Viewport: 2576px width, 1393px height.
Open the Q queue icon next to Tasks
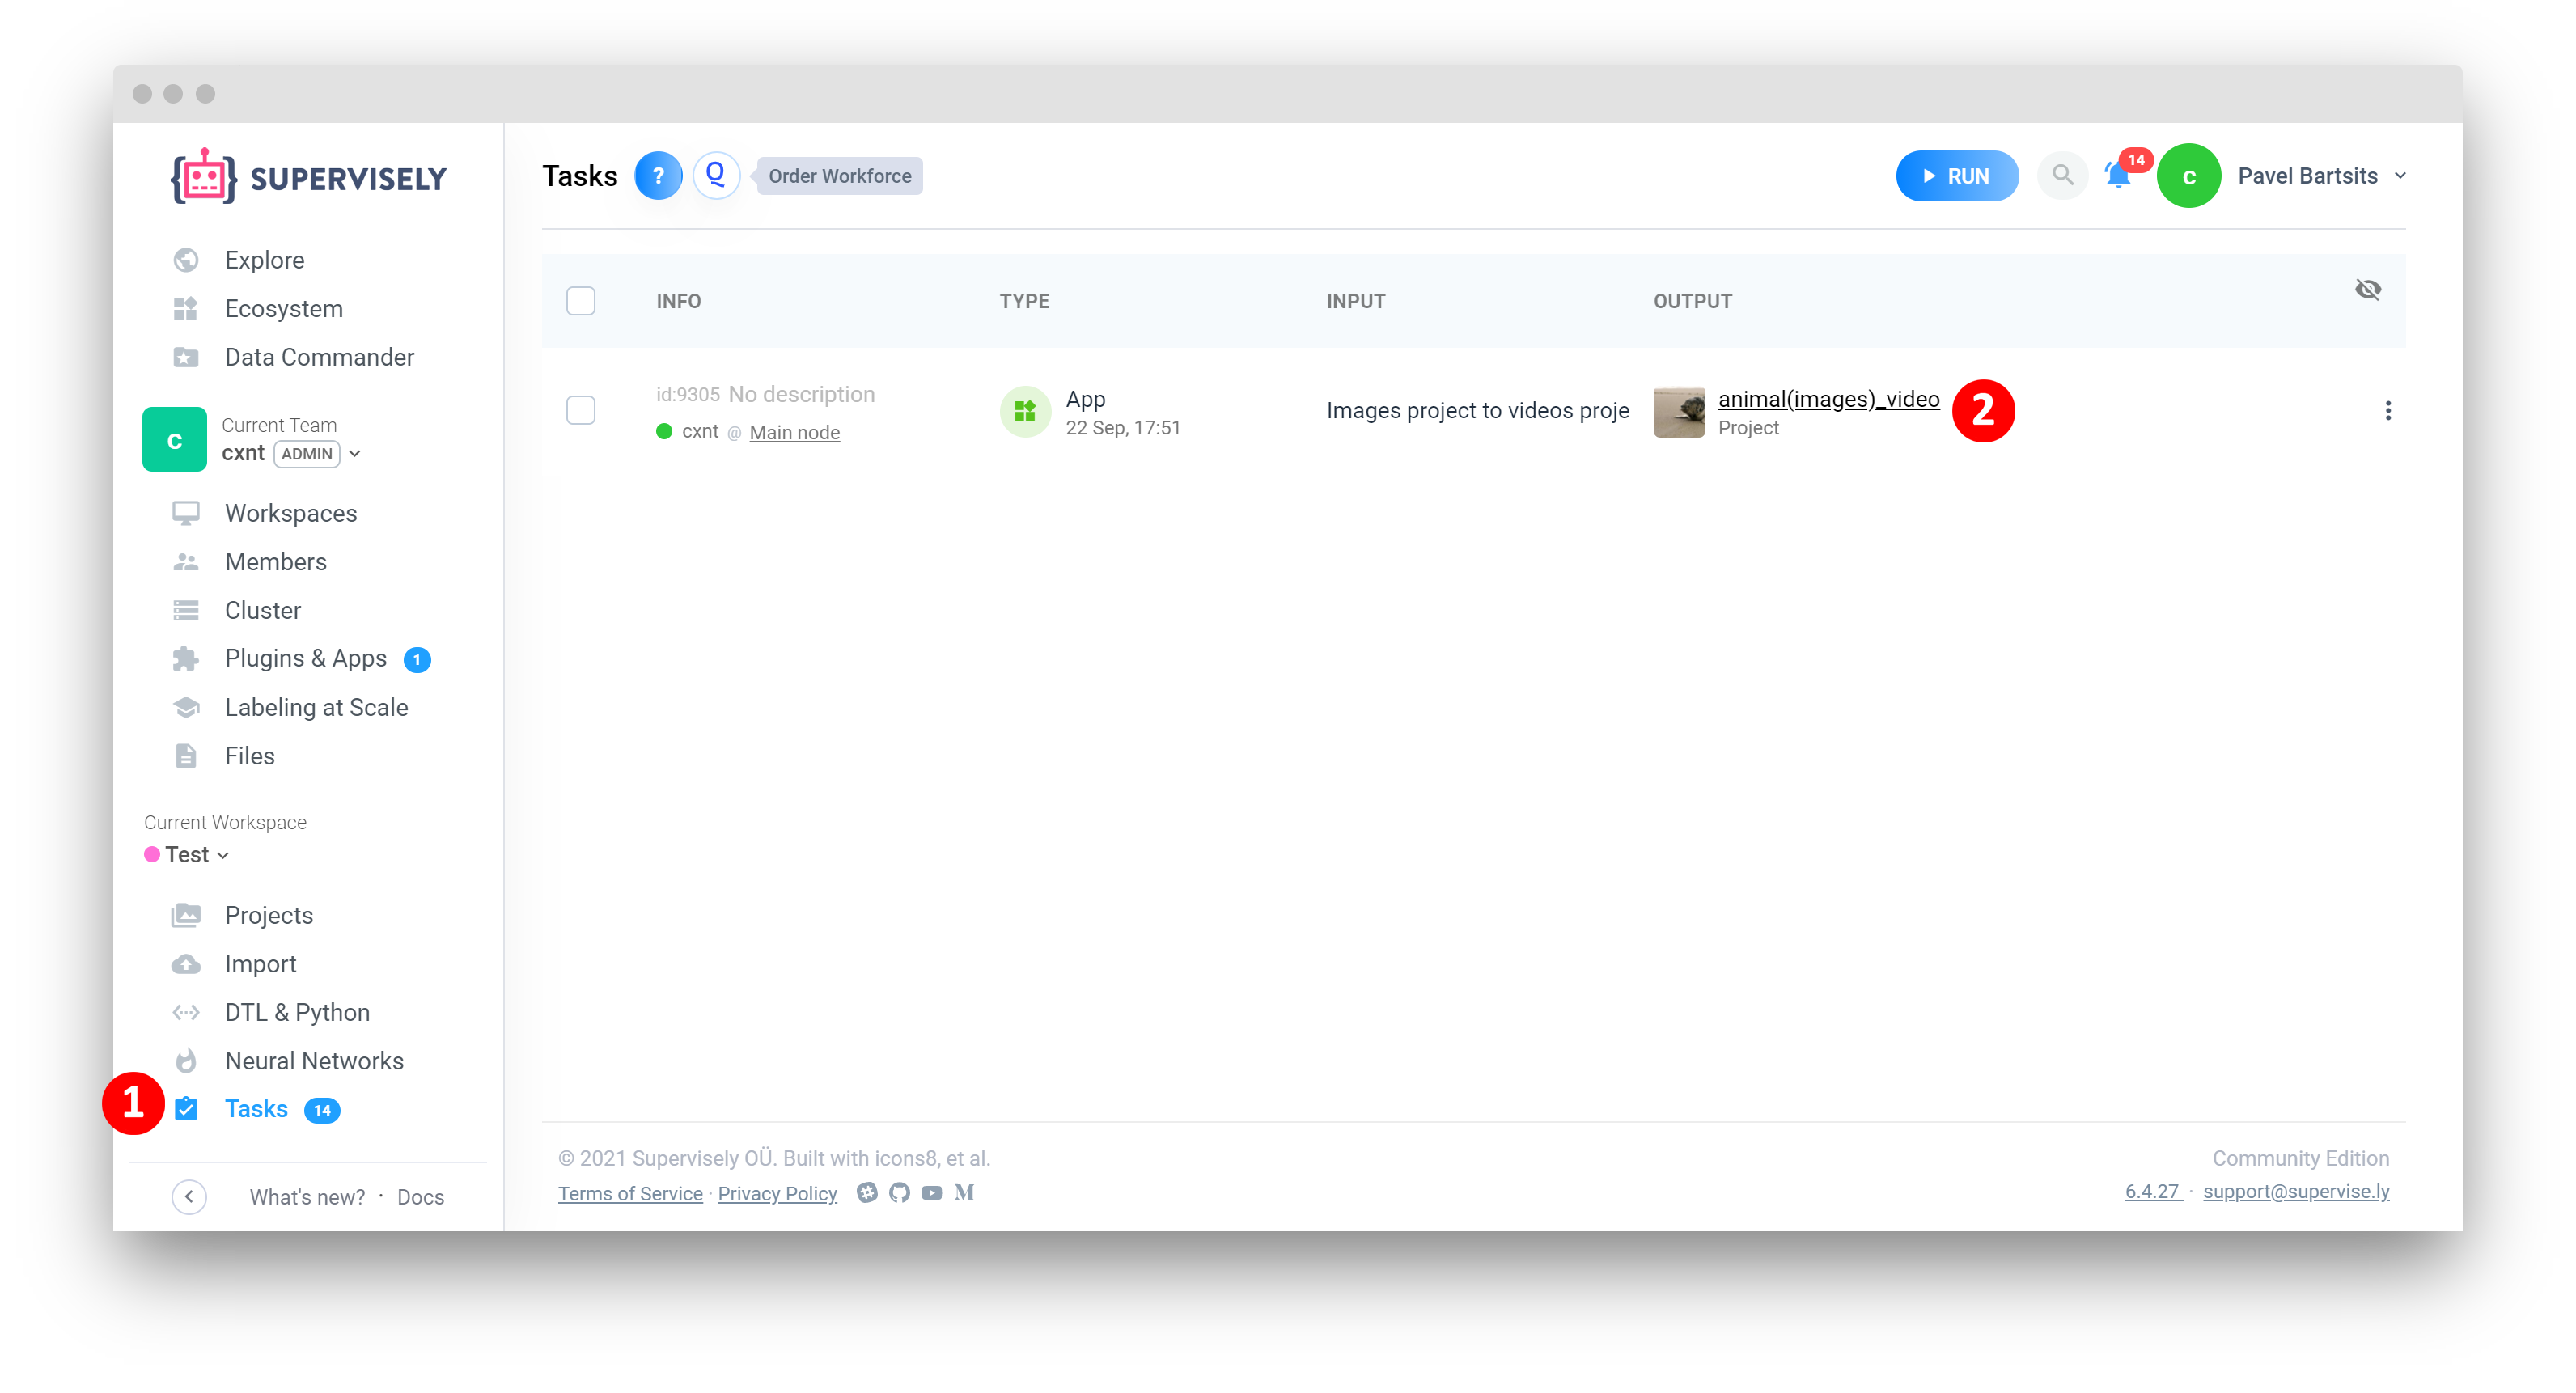pos(715,176)
